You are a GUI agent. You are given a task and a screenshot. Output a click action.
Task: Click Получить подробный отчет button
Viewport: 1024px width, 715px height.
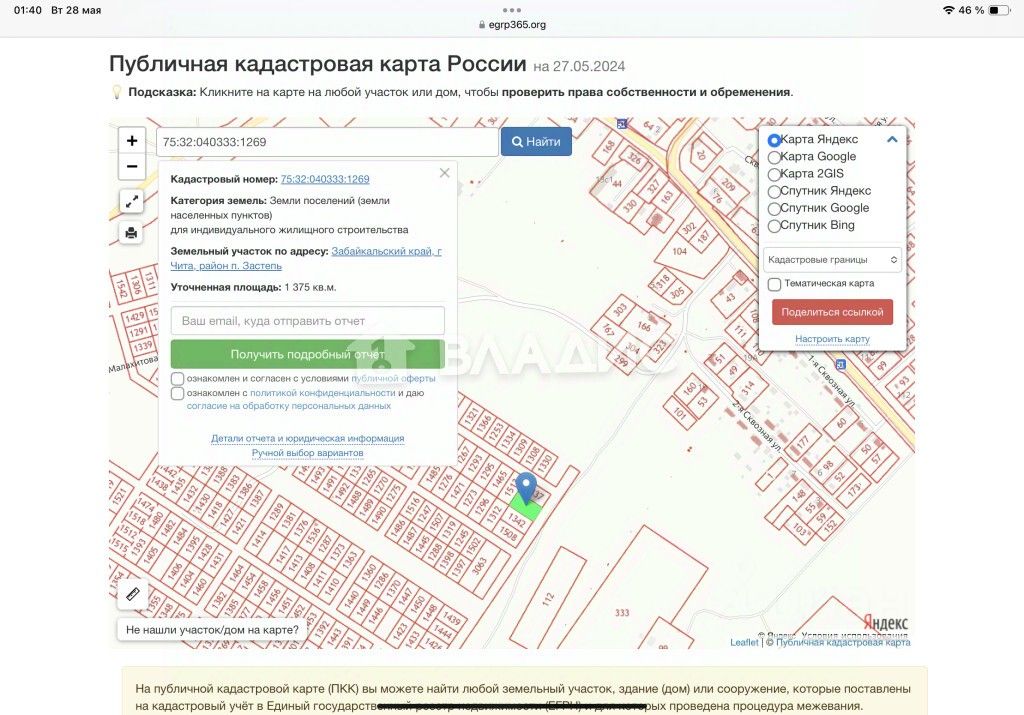click(308, 355)
